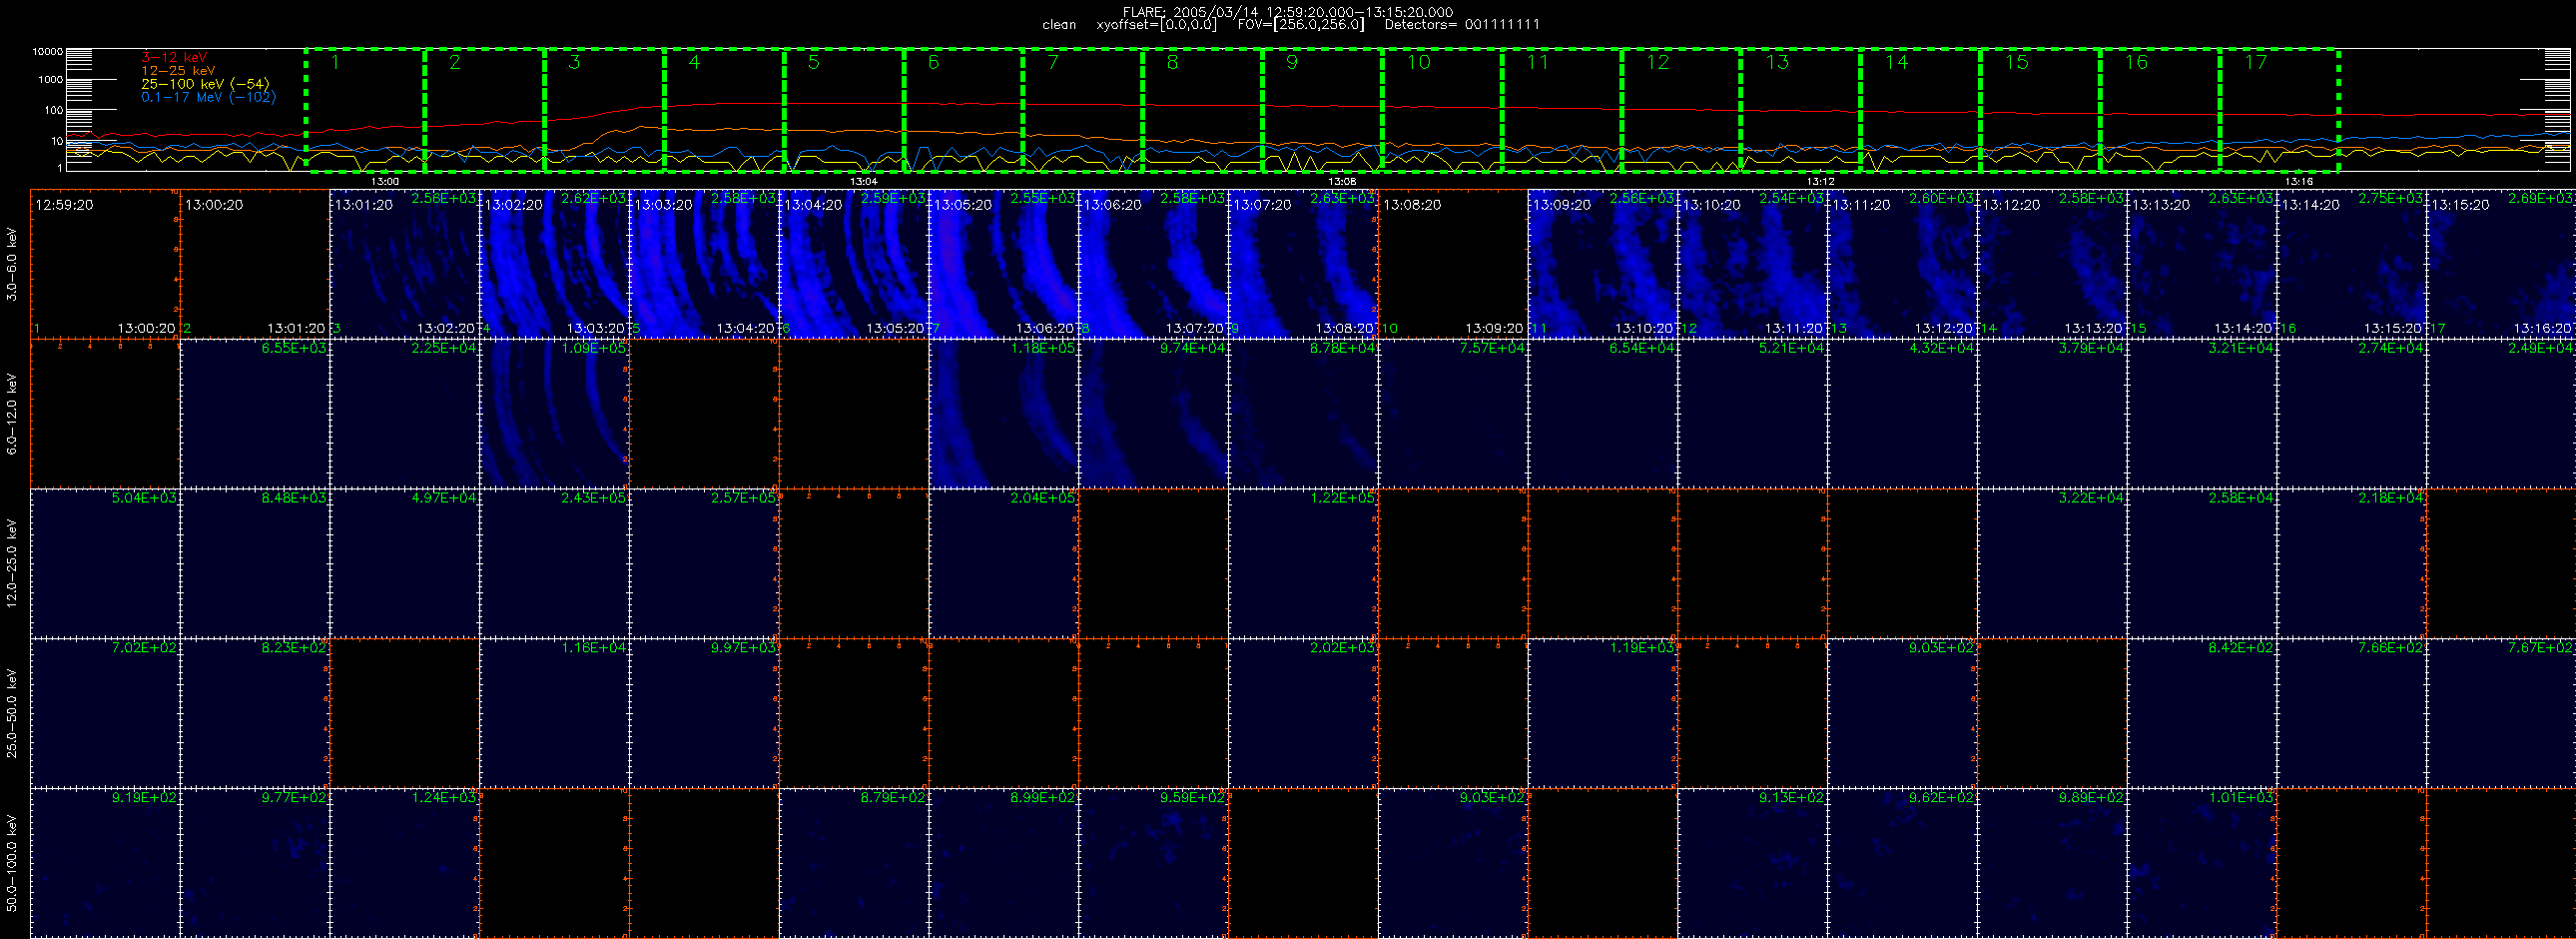Click the 2.04E+05 peak value label

point(1043,497)
